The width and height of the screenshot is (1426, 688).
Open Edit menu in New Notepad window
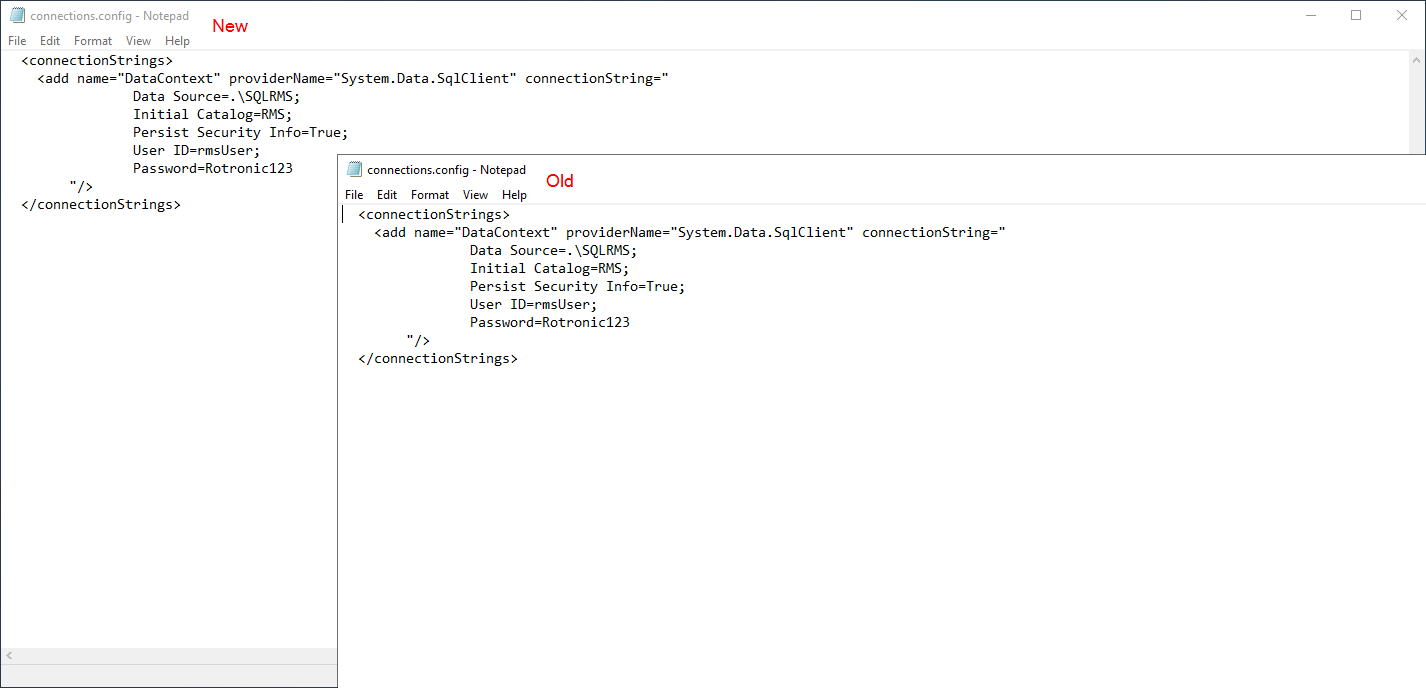coord(50,41)
